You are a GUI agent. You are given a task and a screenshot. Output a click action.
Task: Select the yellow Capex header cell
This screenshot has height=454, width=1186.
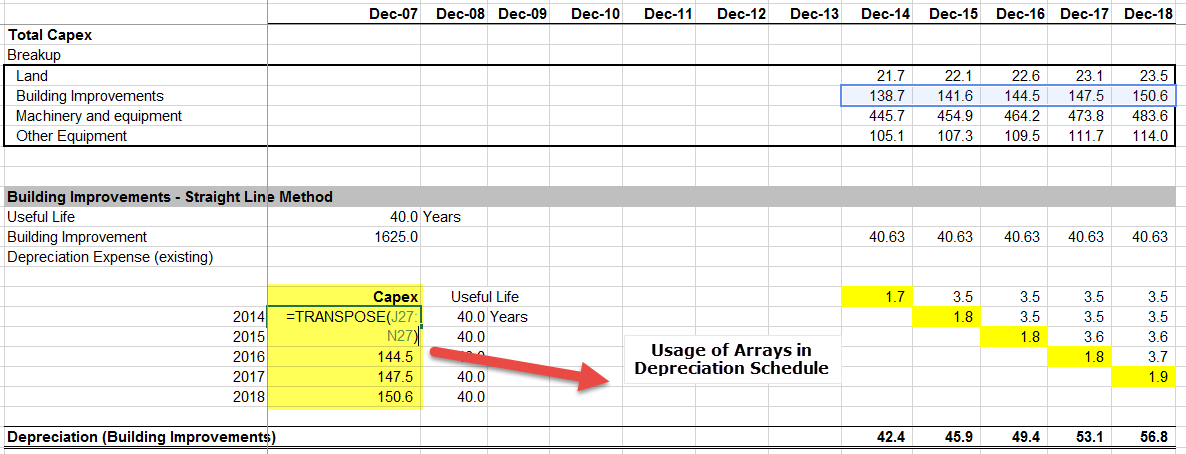point(344,297)
